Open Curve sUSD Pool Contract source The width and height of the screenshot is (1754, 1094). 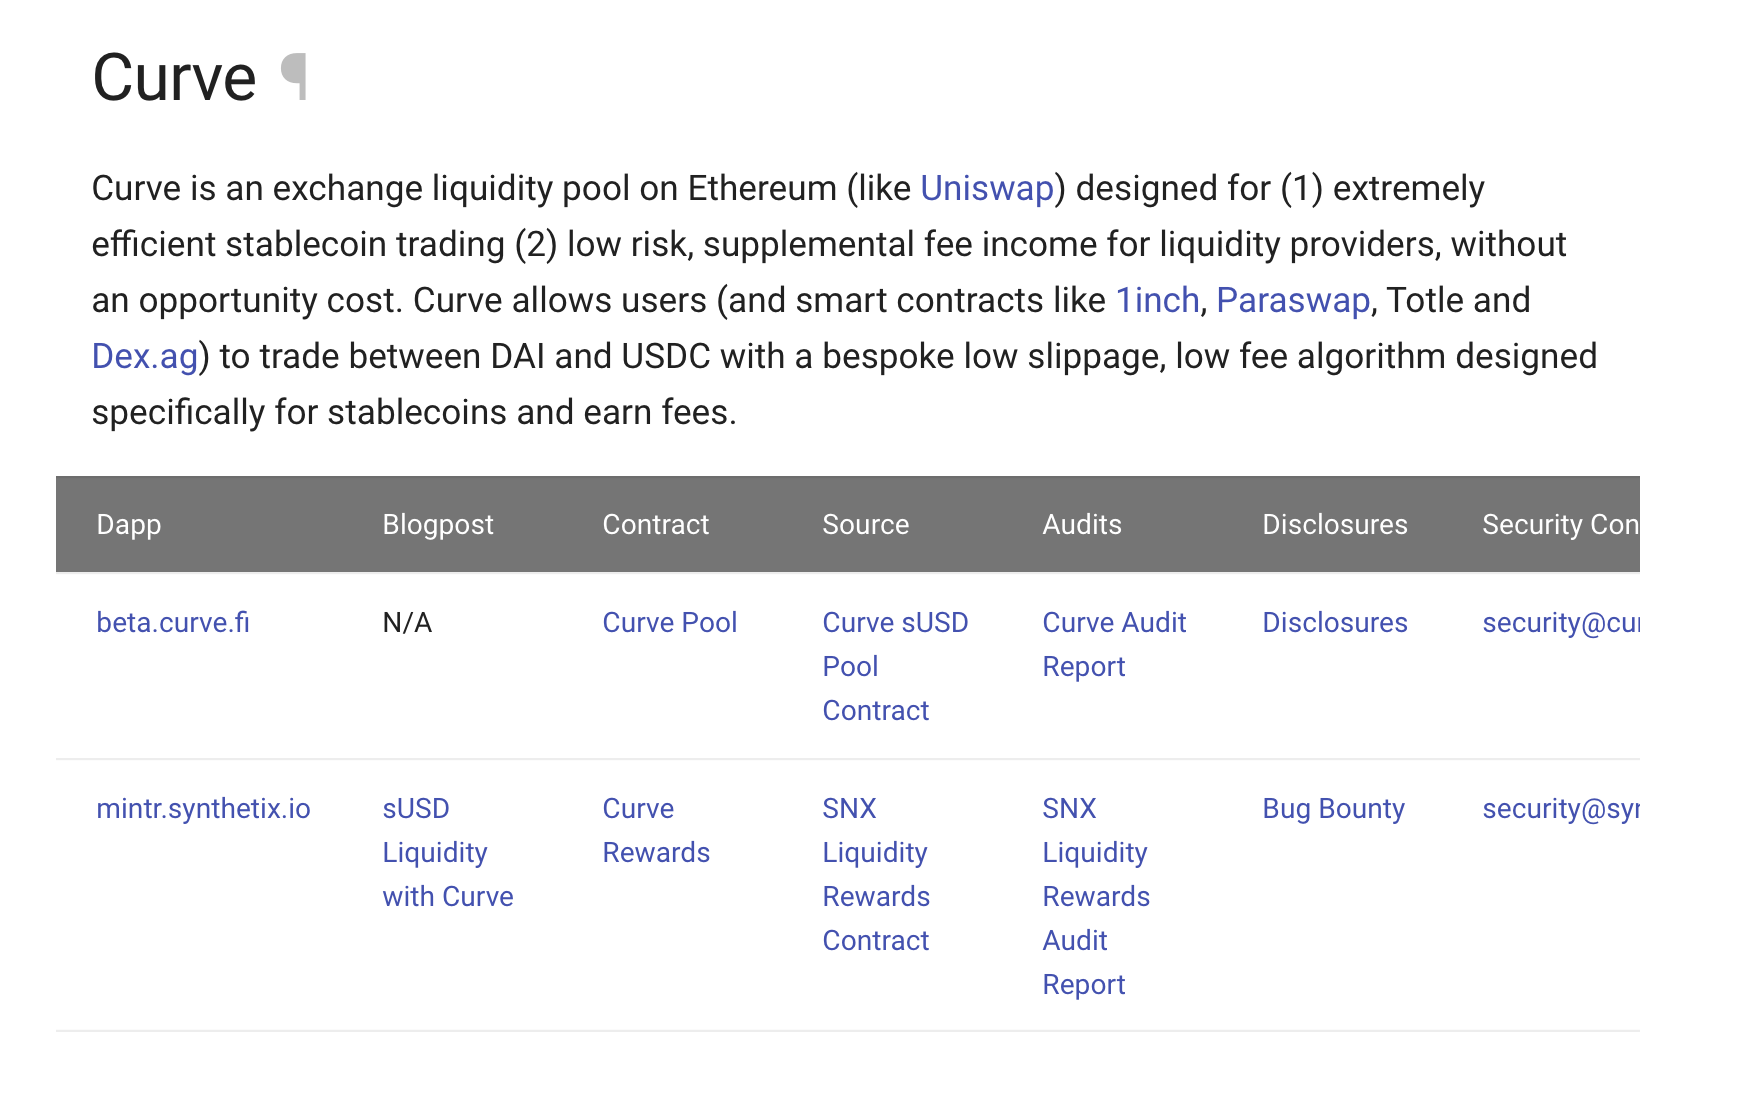point(894,665)
